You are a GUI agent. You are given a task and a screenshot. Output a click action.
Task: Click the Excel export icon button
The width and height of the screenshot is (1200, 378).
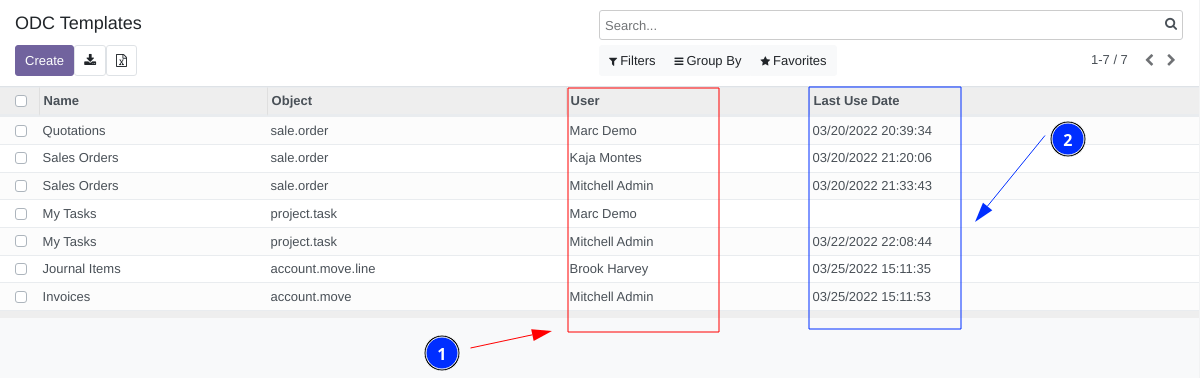[121, 60]
